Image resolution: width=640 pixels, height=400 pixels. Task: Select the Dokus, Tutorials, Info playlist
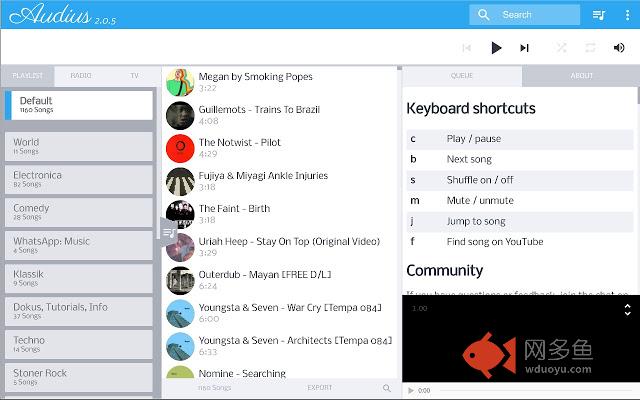79,311
